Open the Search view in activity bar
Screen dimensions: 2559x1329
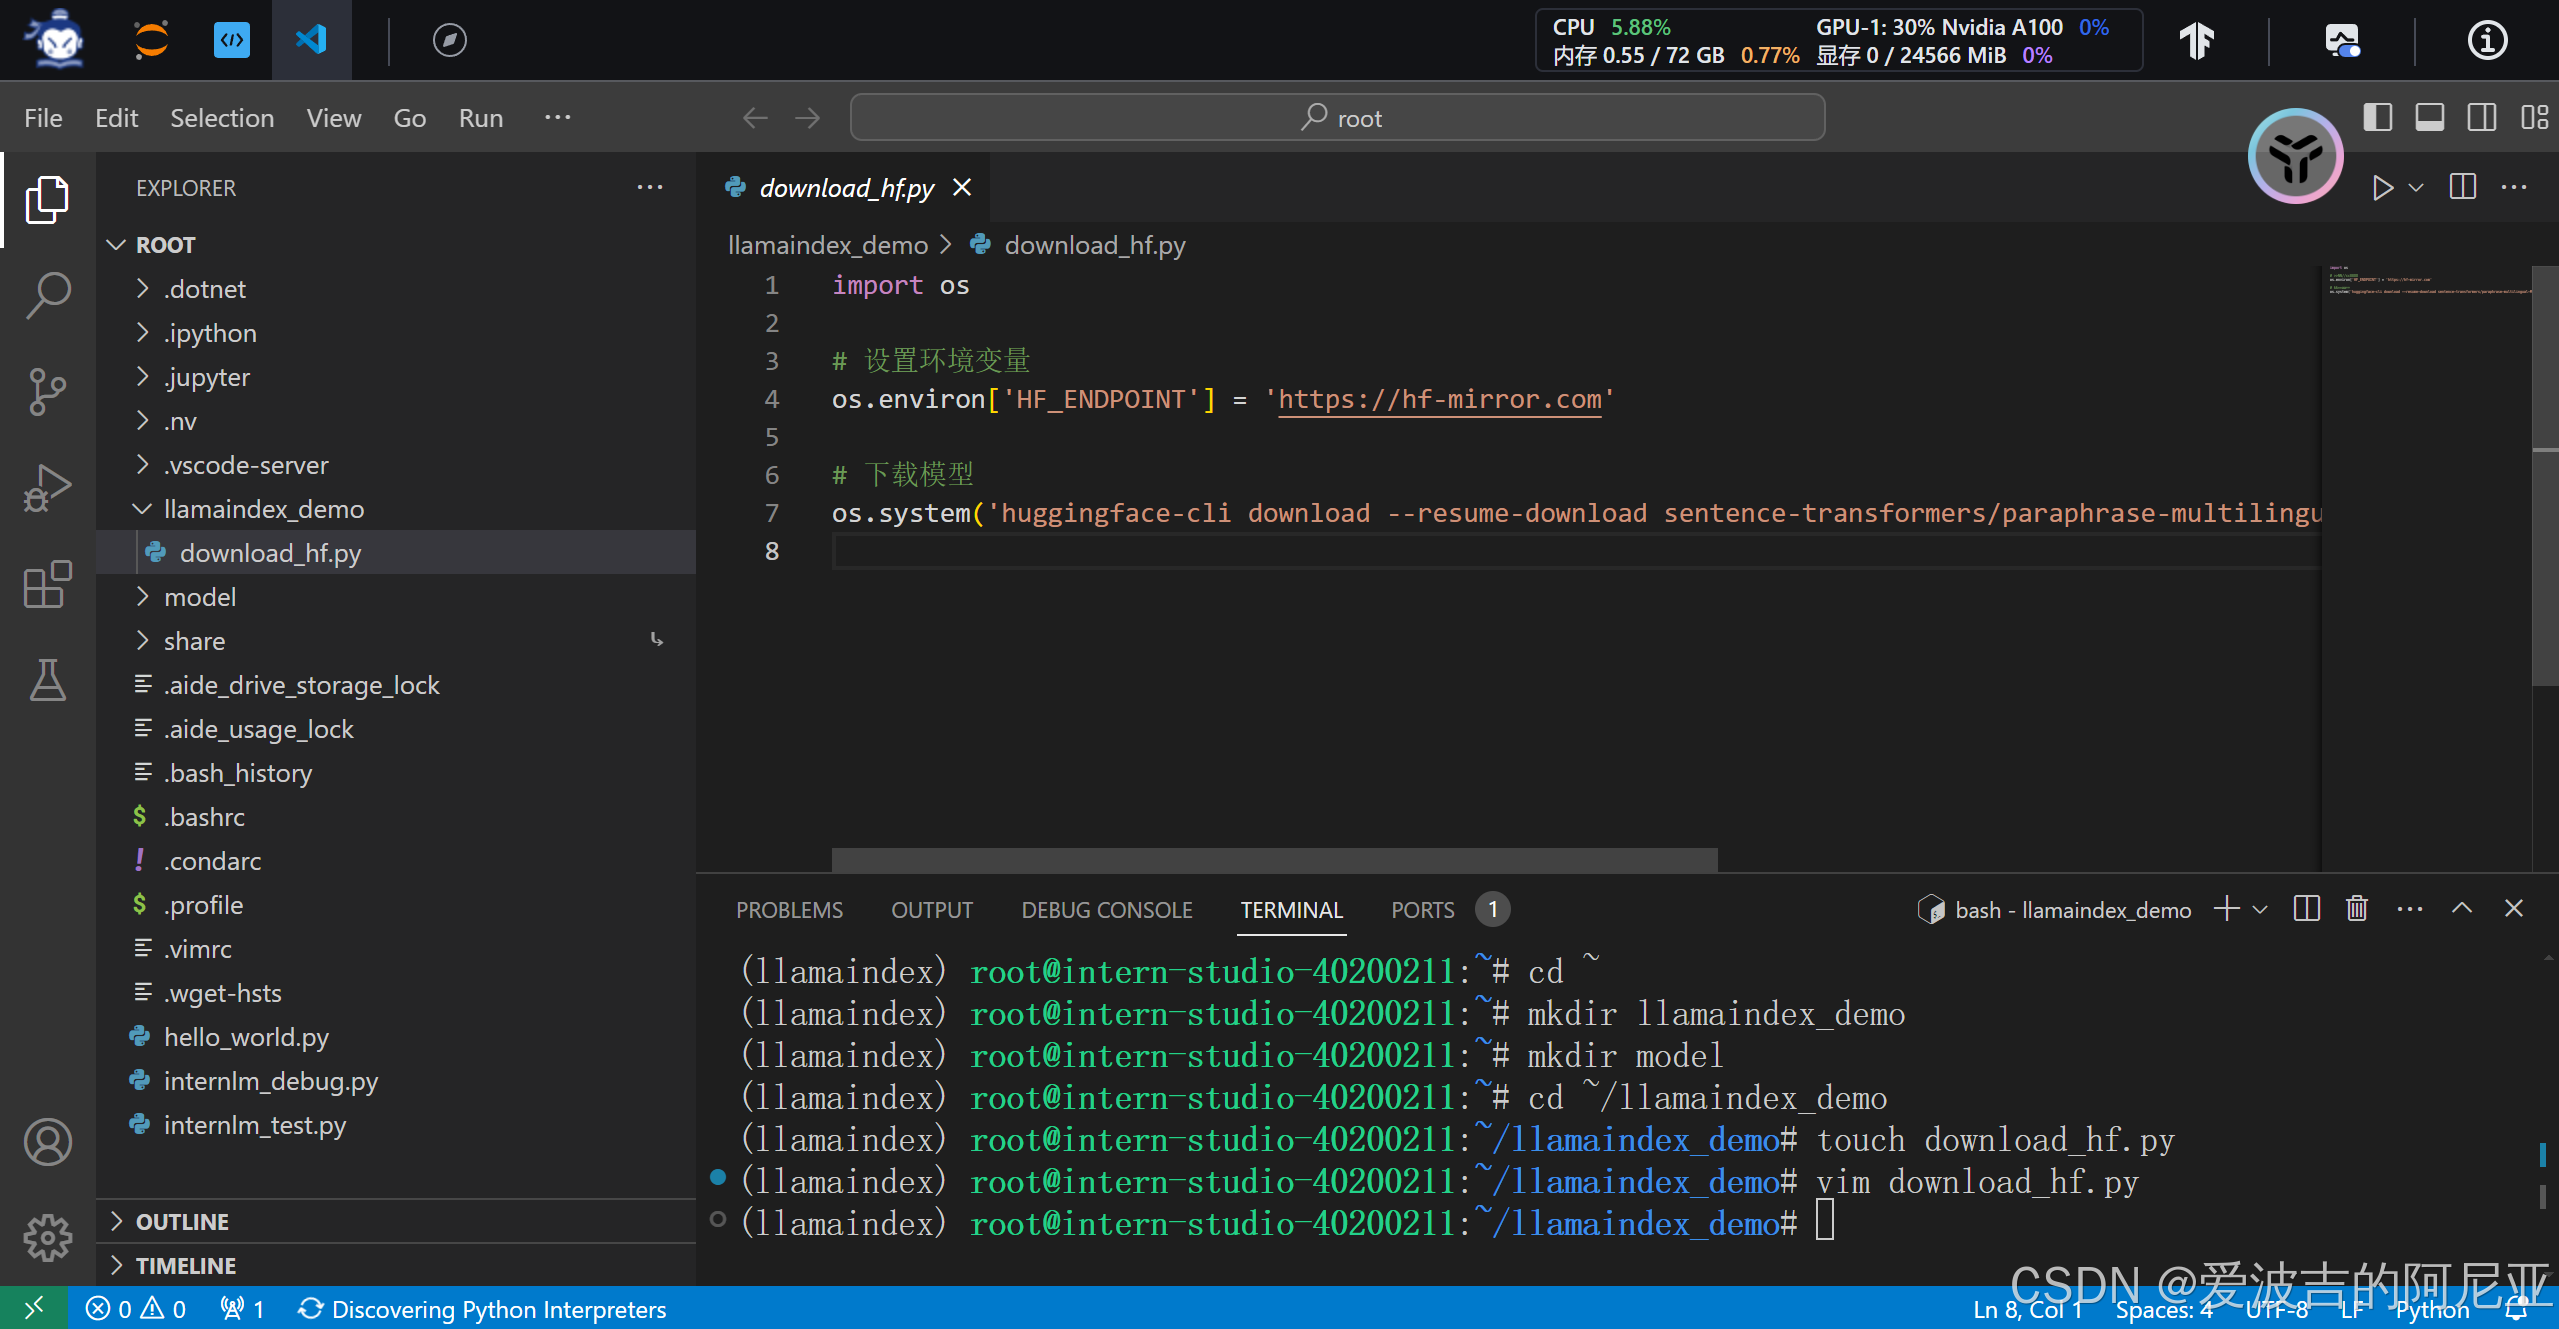(47, 296)
